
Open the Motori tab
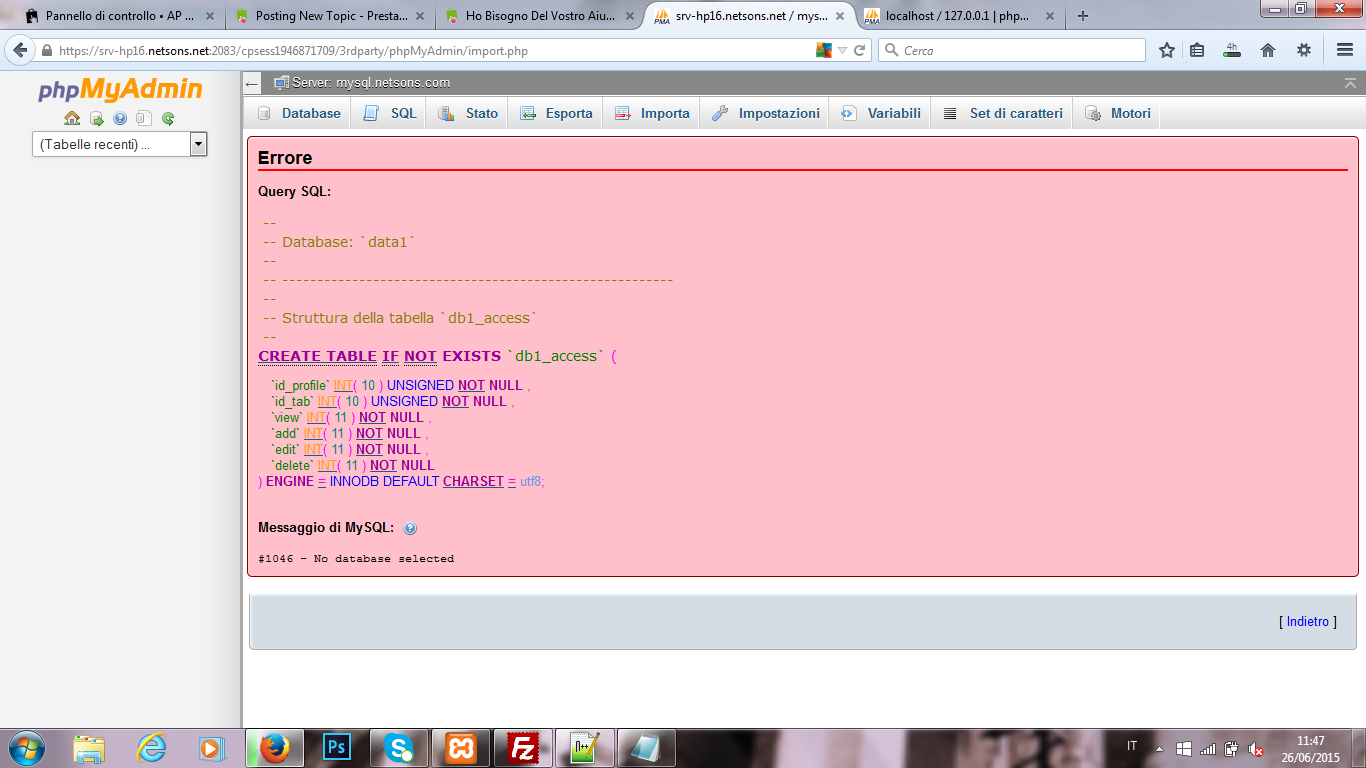(1116, 114)
